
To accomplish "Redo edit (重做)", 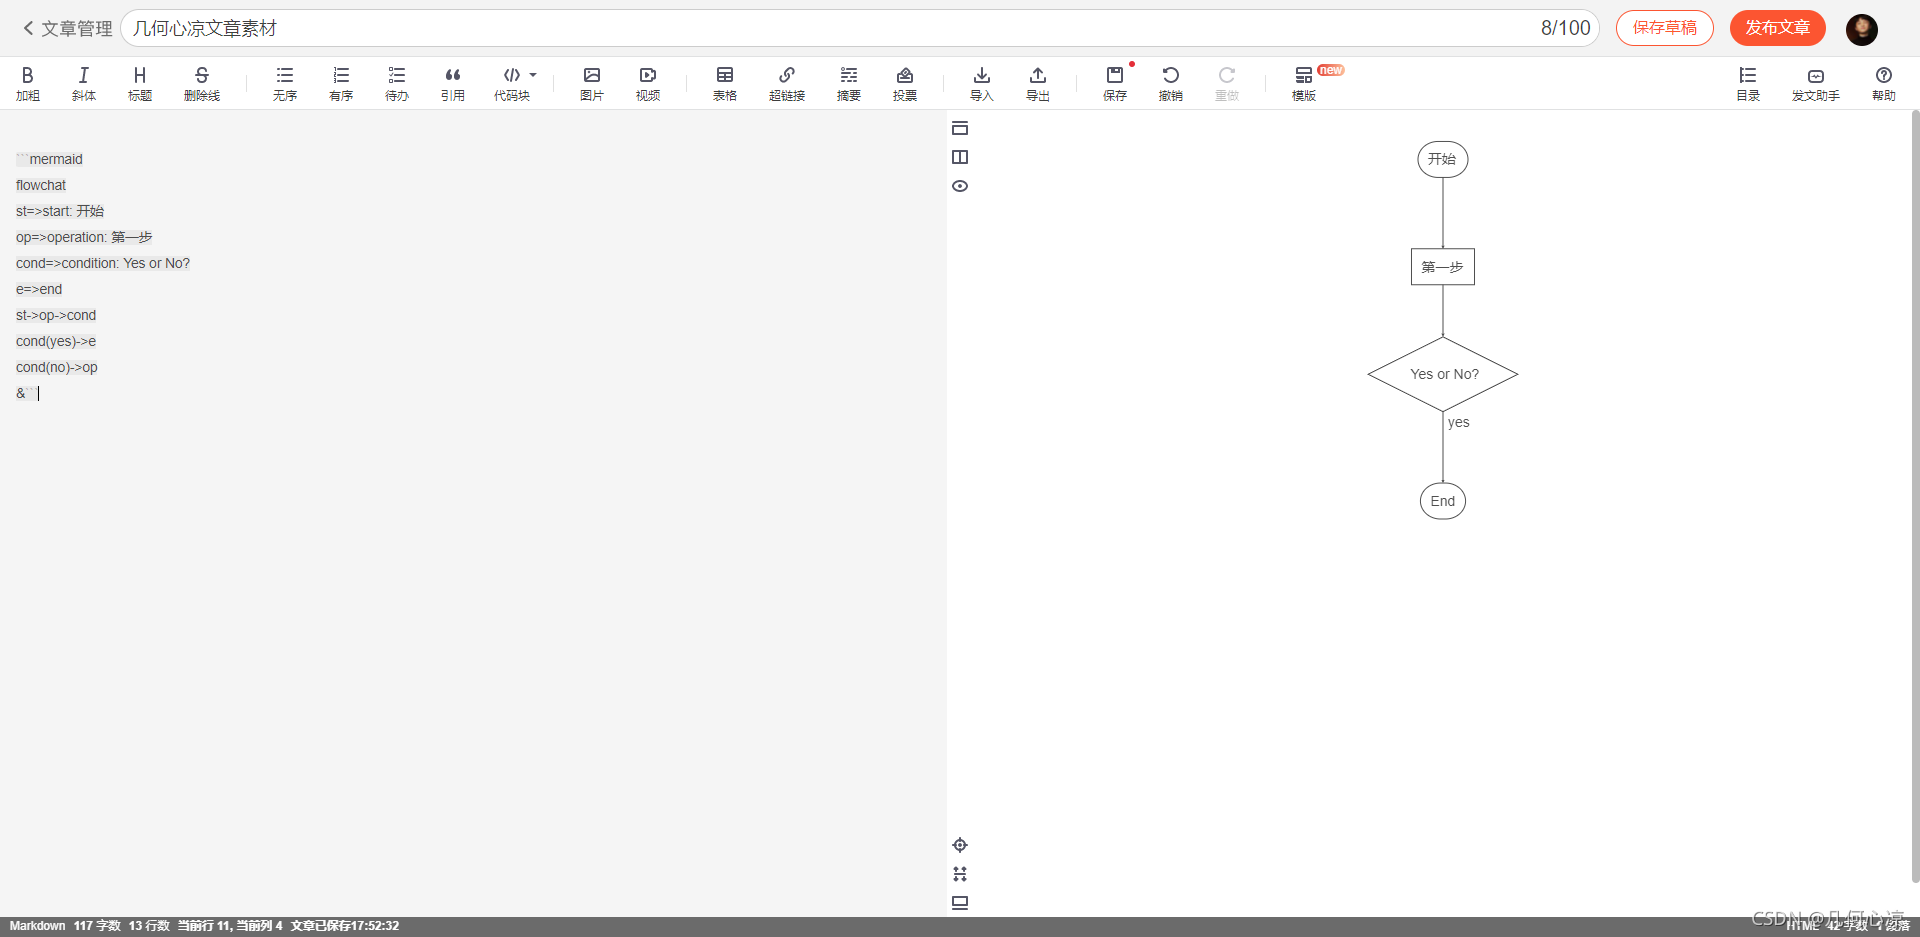I will 1227,83.
